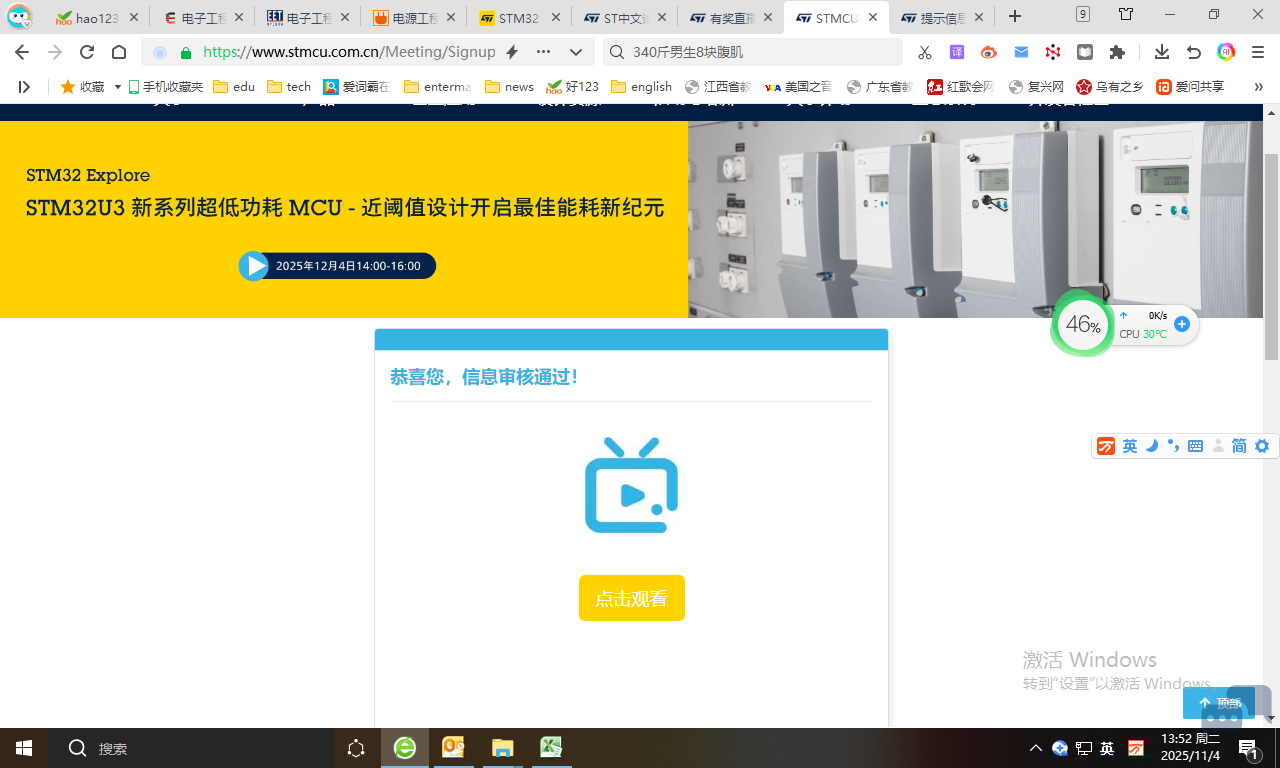Open the browser home page

click(119, 52)
